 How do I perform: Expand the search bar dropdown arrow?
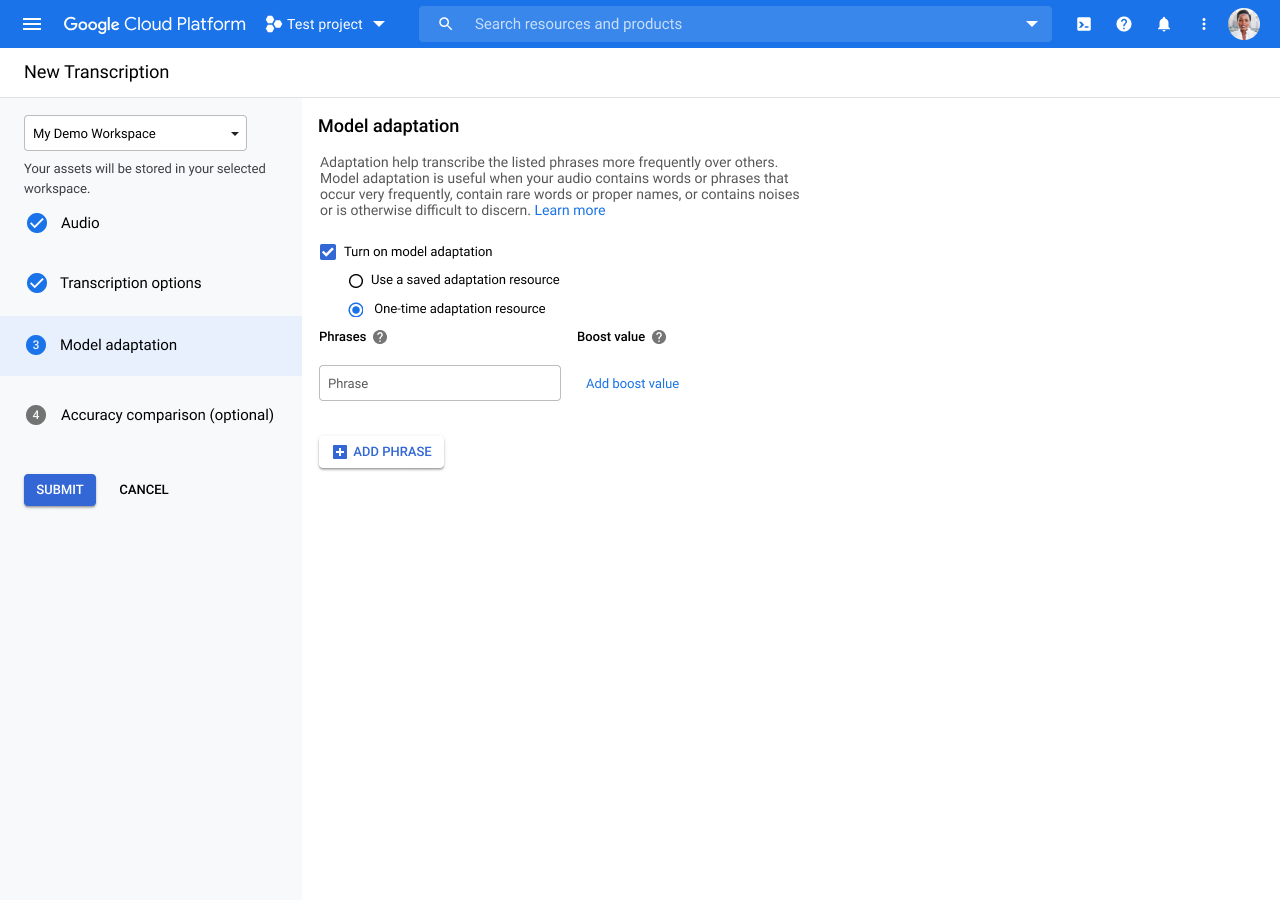coord(1032,24)
